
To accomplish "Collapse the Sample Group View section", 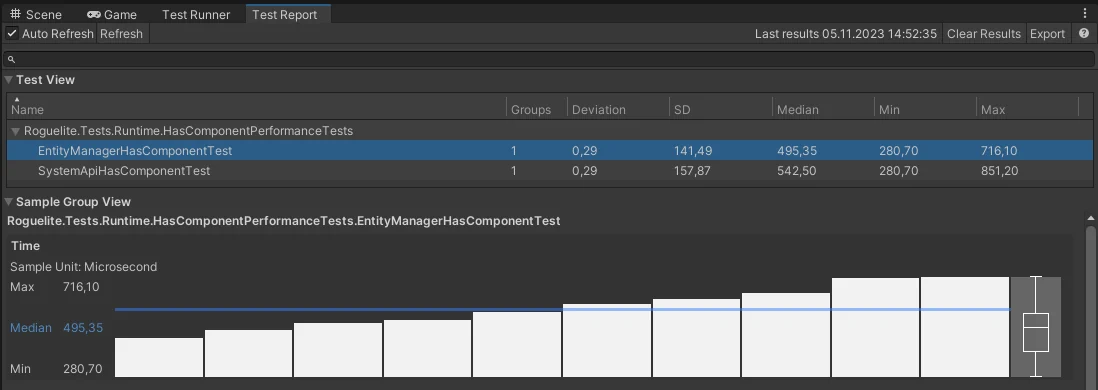I will (x=8, y=202).
